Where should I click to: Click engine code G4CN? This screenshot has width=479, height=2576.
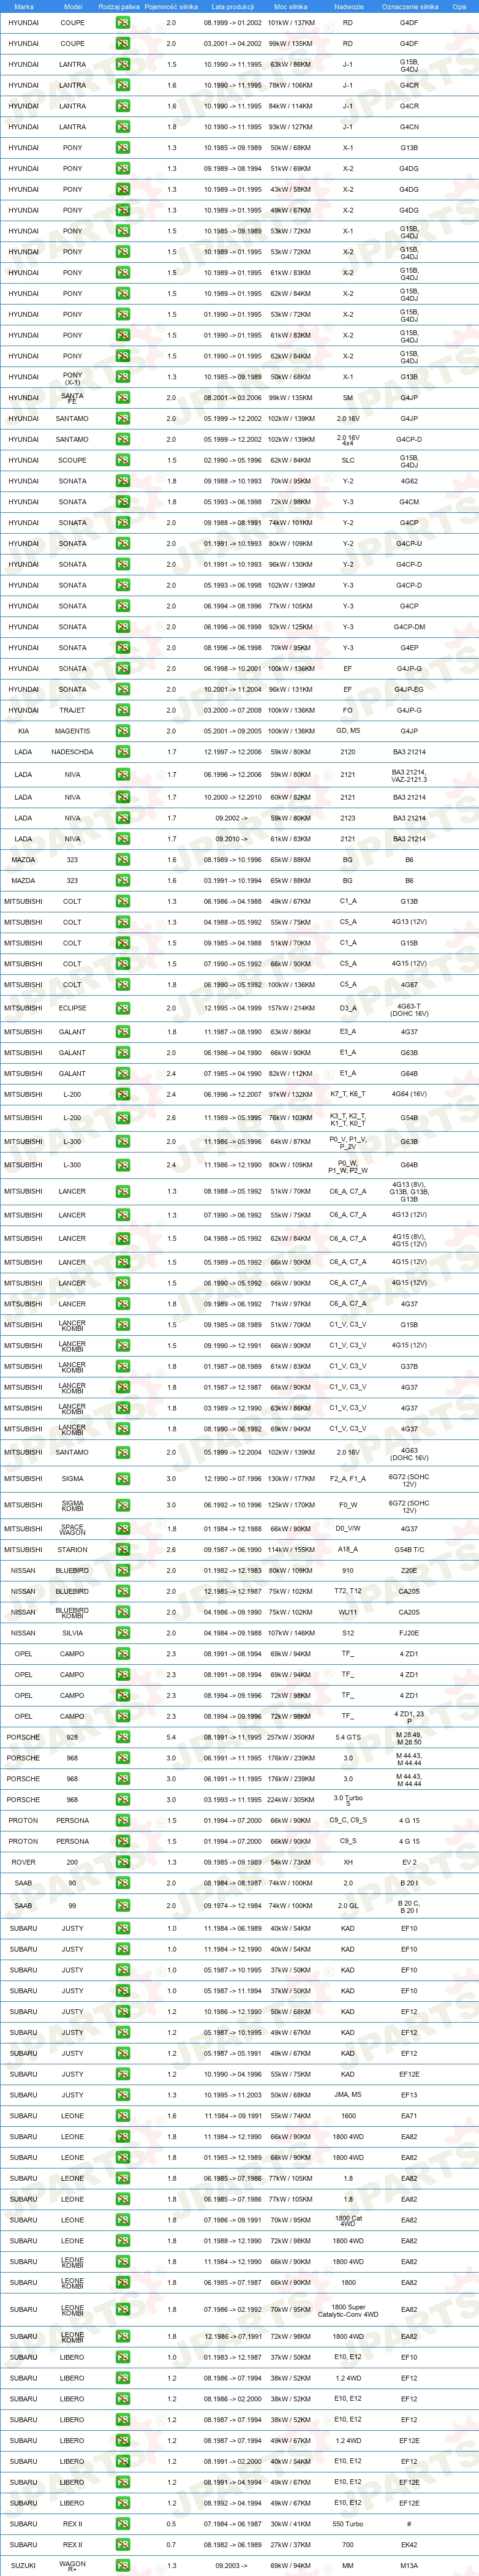[x=409, y=127]
